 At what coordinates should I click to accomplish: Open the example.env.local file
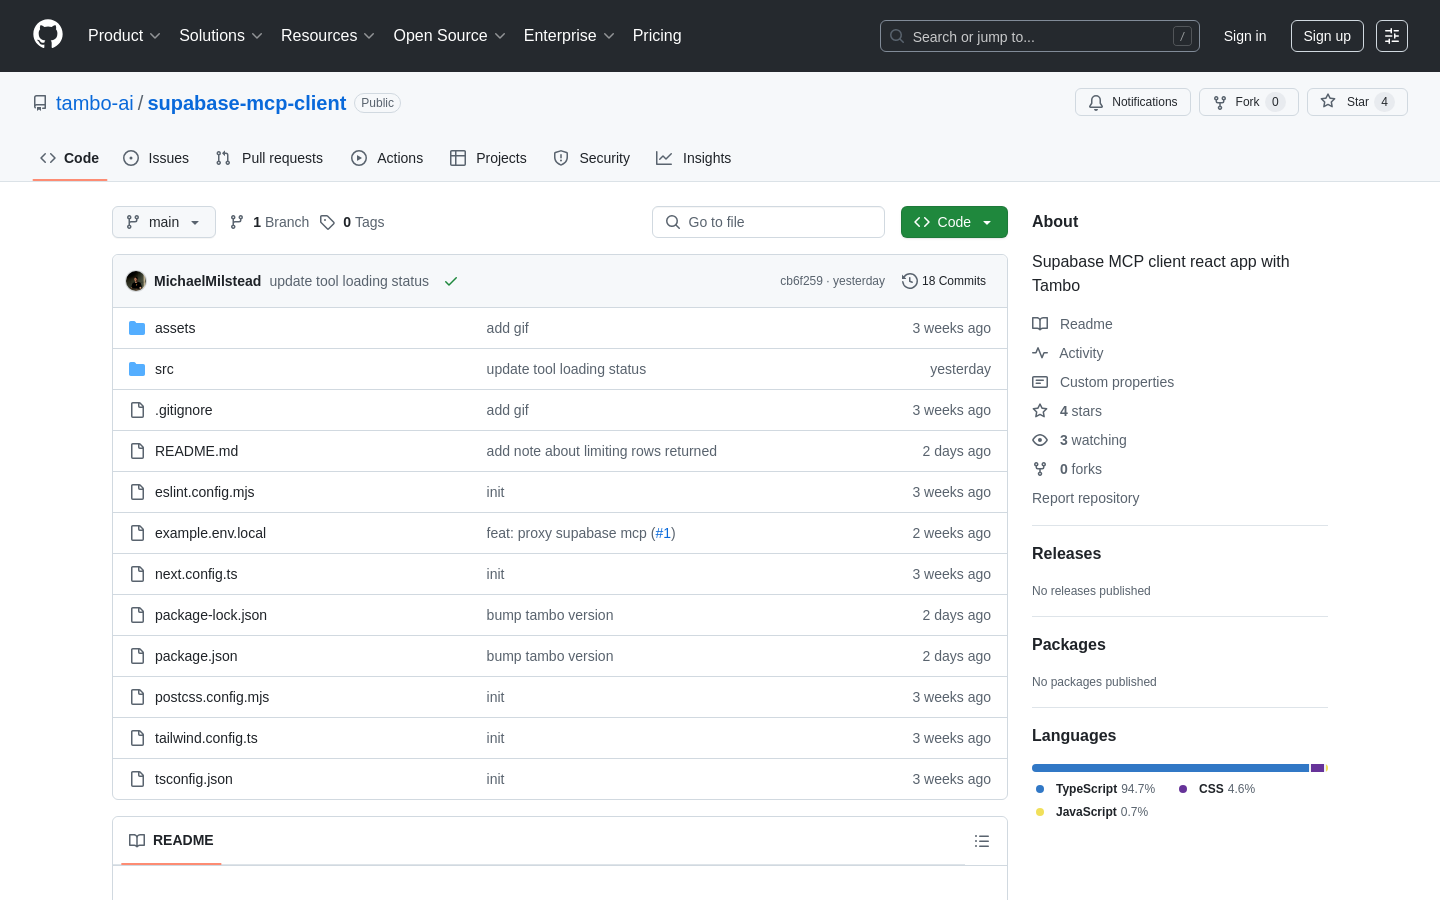(x=210, y=533)
